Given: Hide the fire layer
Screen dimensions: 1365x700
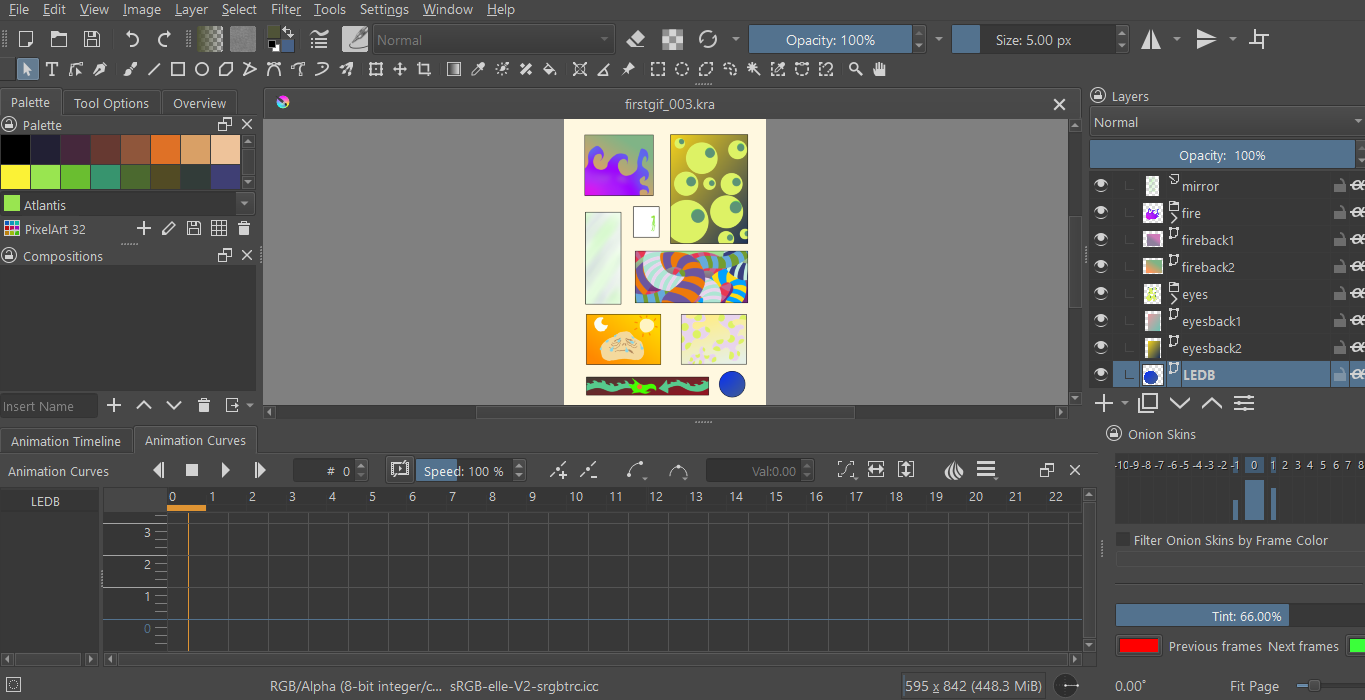Looking at the screenshot, I should 1101,213.
